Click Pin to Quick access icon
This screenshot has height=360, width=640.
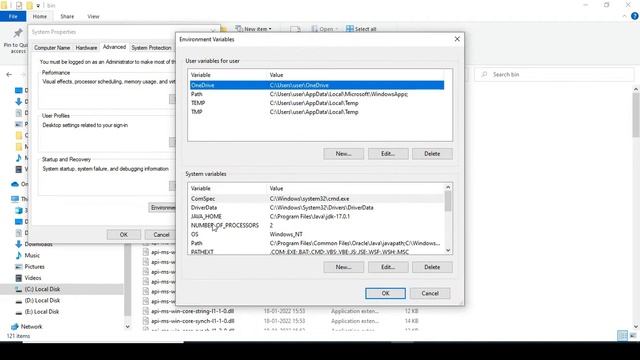click(17, 41)
